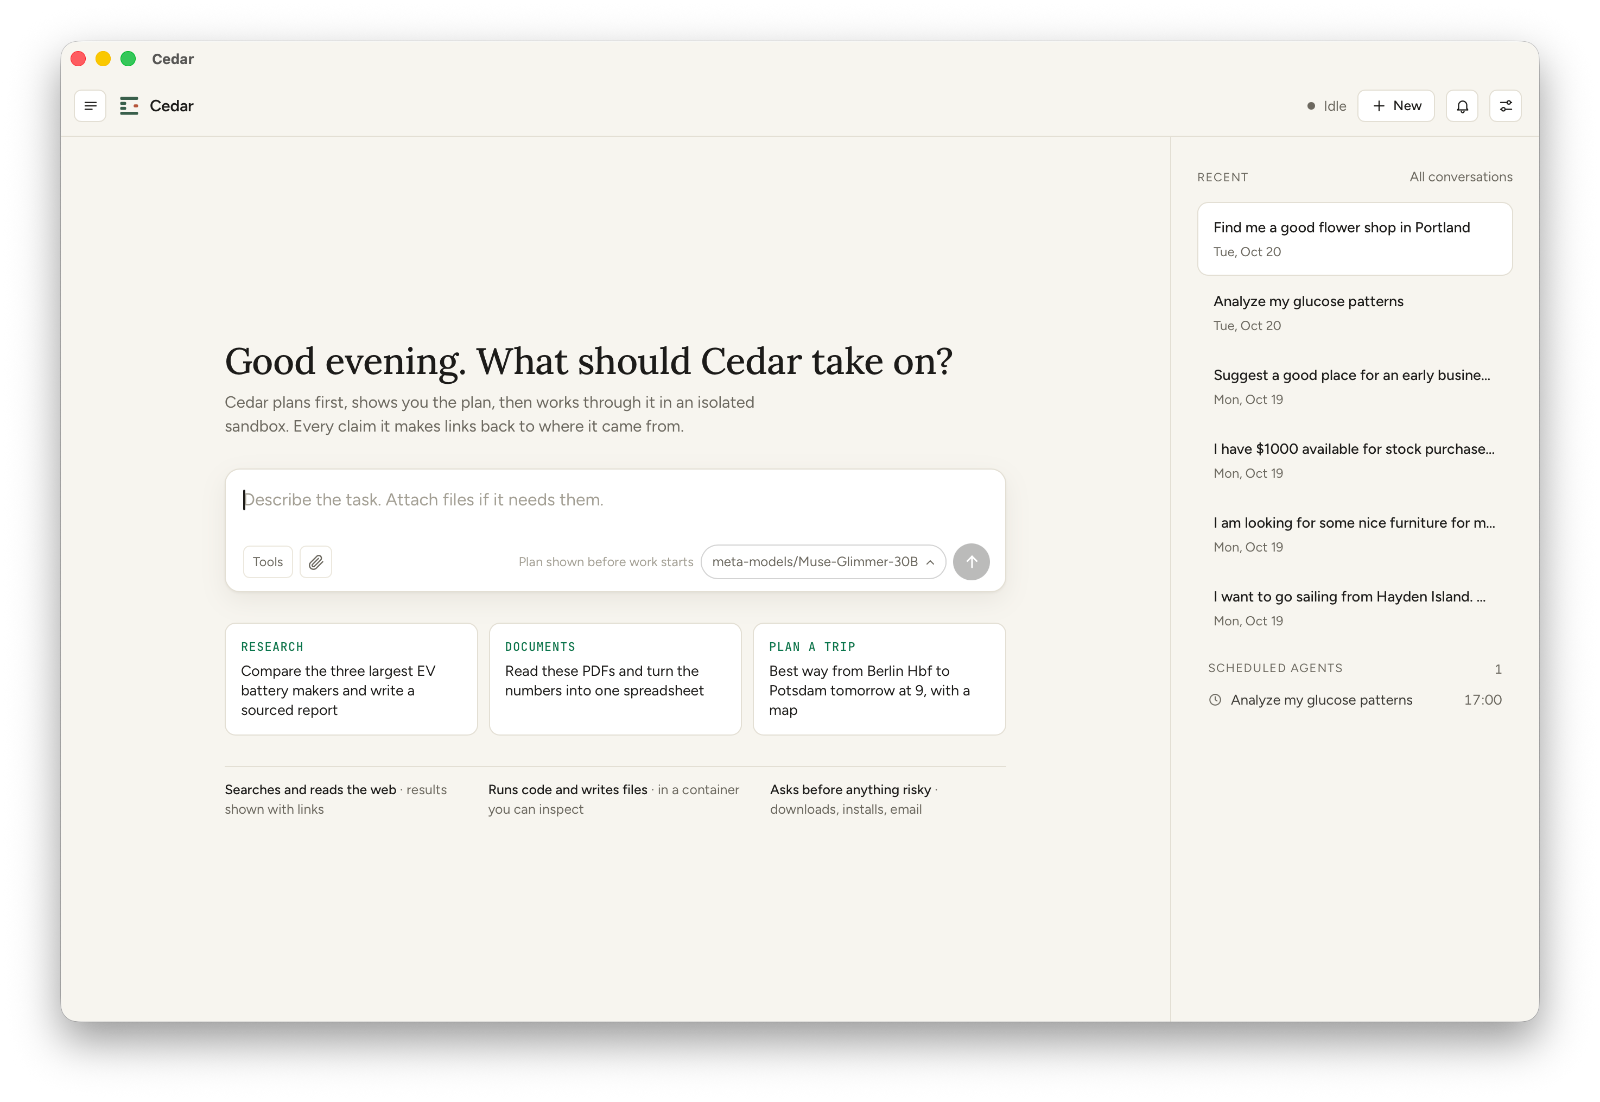Viewport: 1600px width, 1102px height.
Task: Open 'Analyze my glucose patterns' recent conversation
Action: 1355,313
